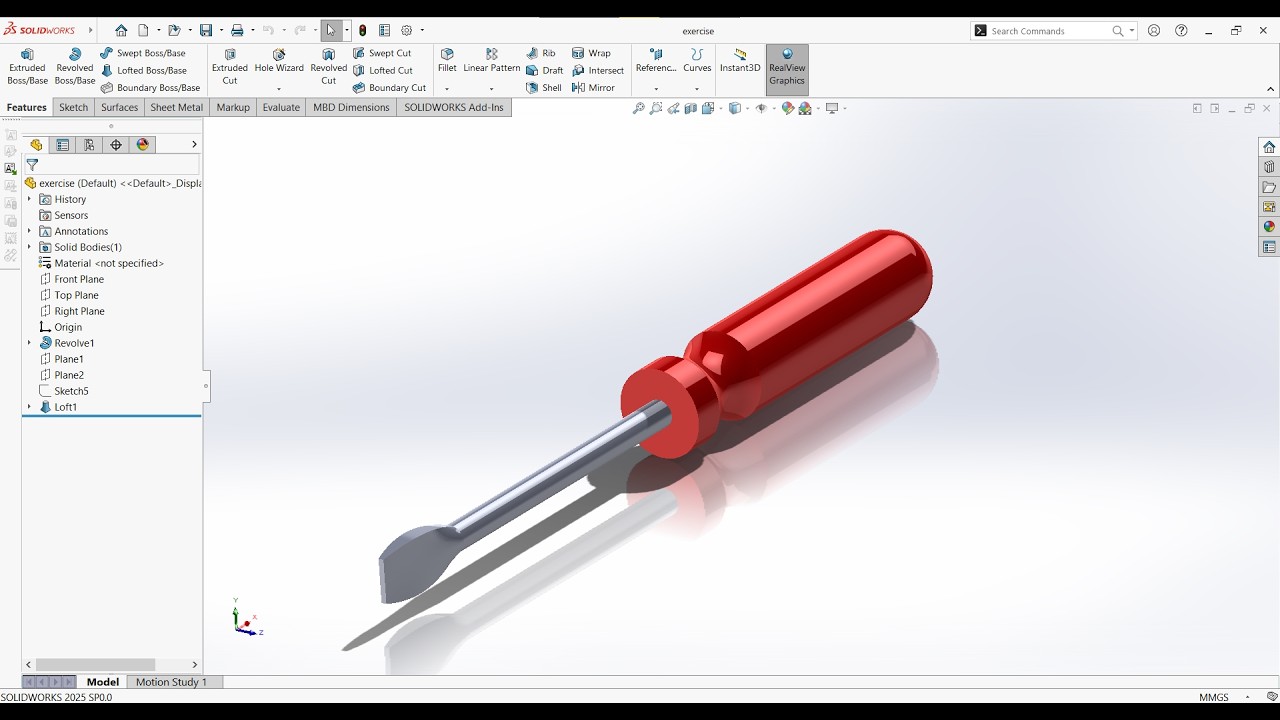
Task: Open the PropertyManager tab icon
Action: click(63, 145)
